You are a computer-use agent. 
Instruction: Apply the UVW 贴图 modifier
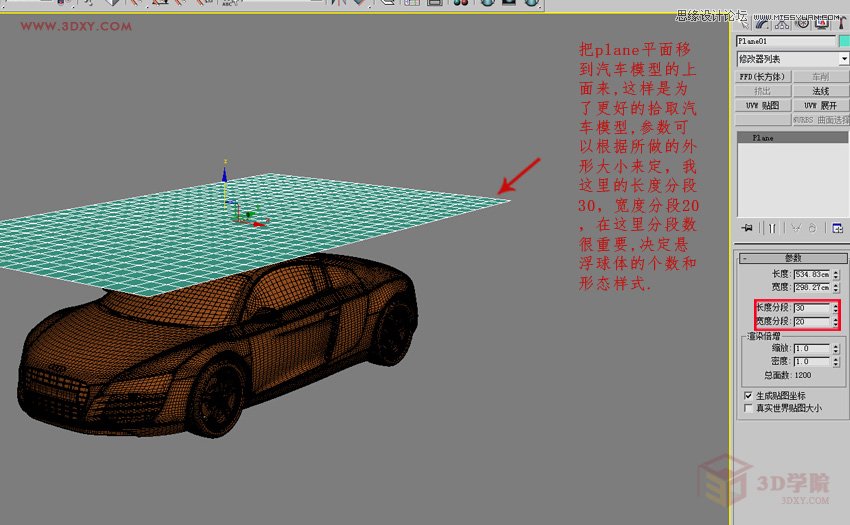763,105
